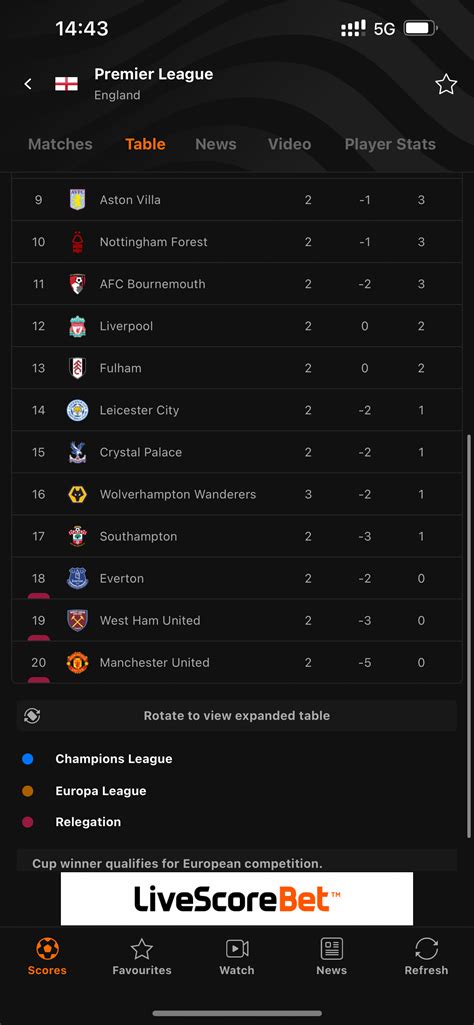Tap the maroon Relegation legend dot
Viewport: 474px width, 1025px height.
click(x=27, y=822)
